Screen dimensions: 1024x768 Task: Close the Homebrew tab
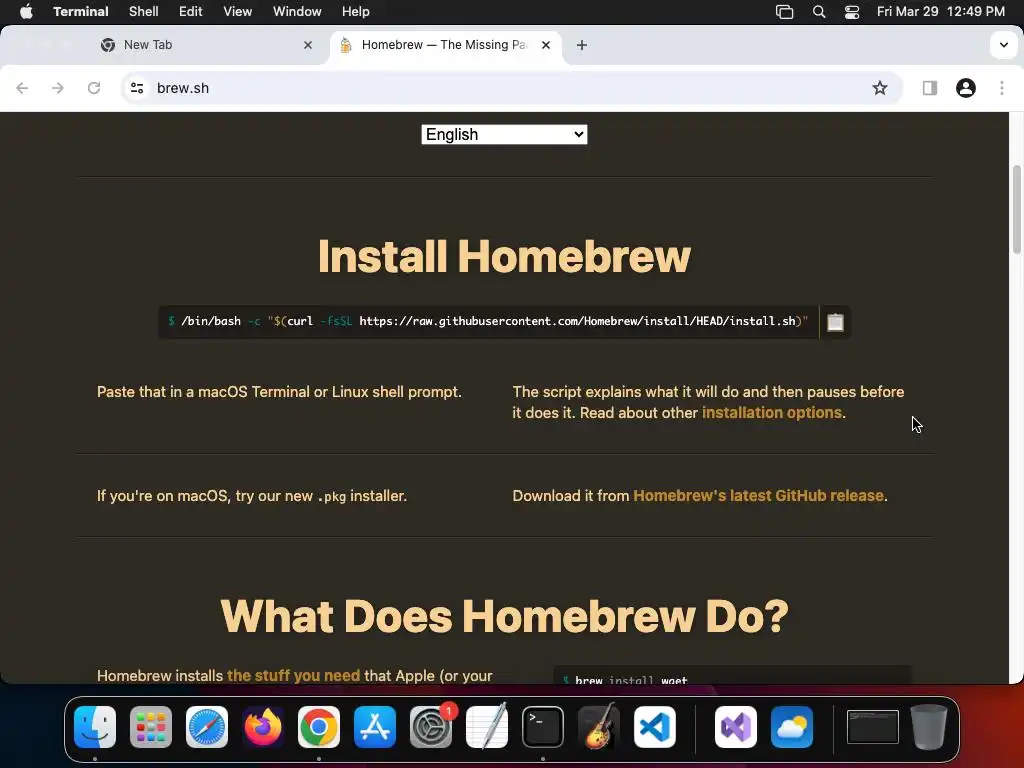pyautogui.click(x=546, y=45)
